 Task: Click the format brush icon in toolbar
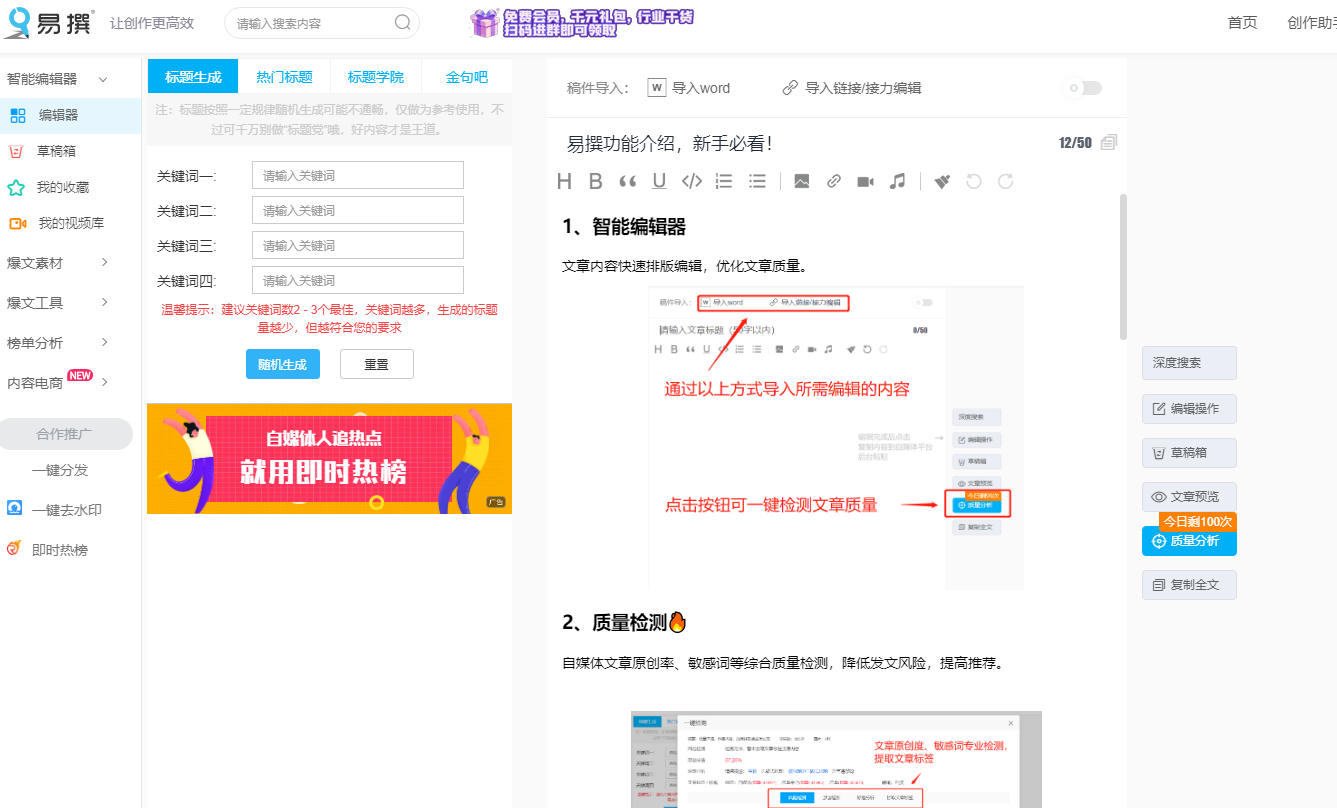click(941, 181)
